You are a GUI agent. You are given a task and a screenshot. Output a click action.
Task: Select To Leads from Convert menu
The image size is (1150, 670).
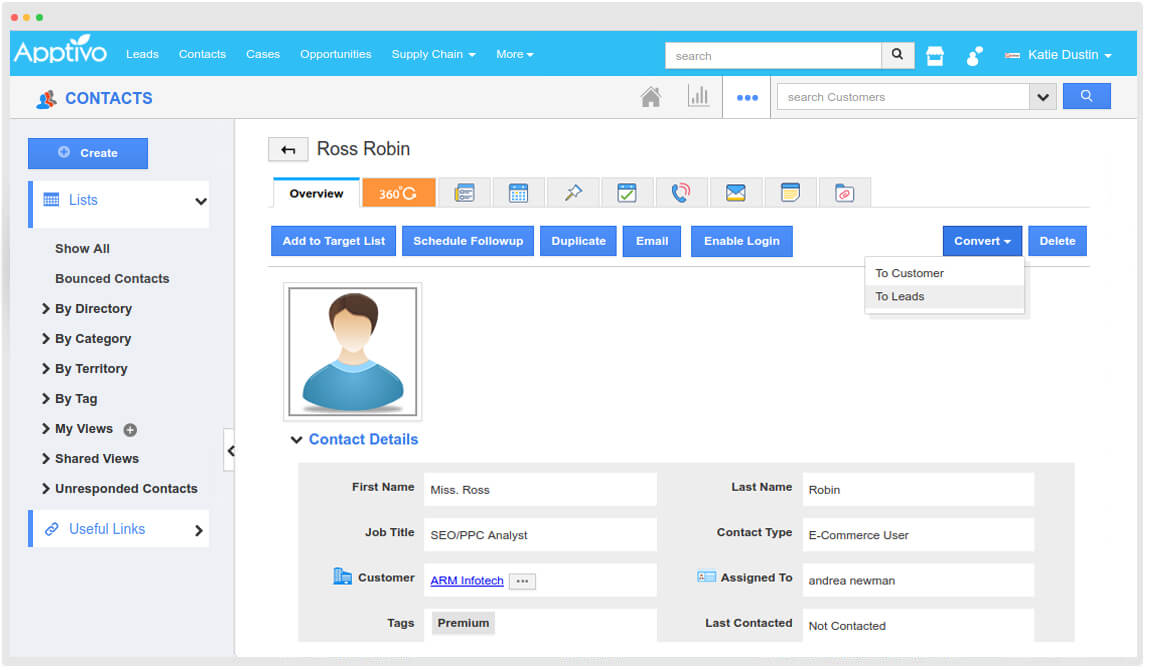[900, 297]
